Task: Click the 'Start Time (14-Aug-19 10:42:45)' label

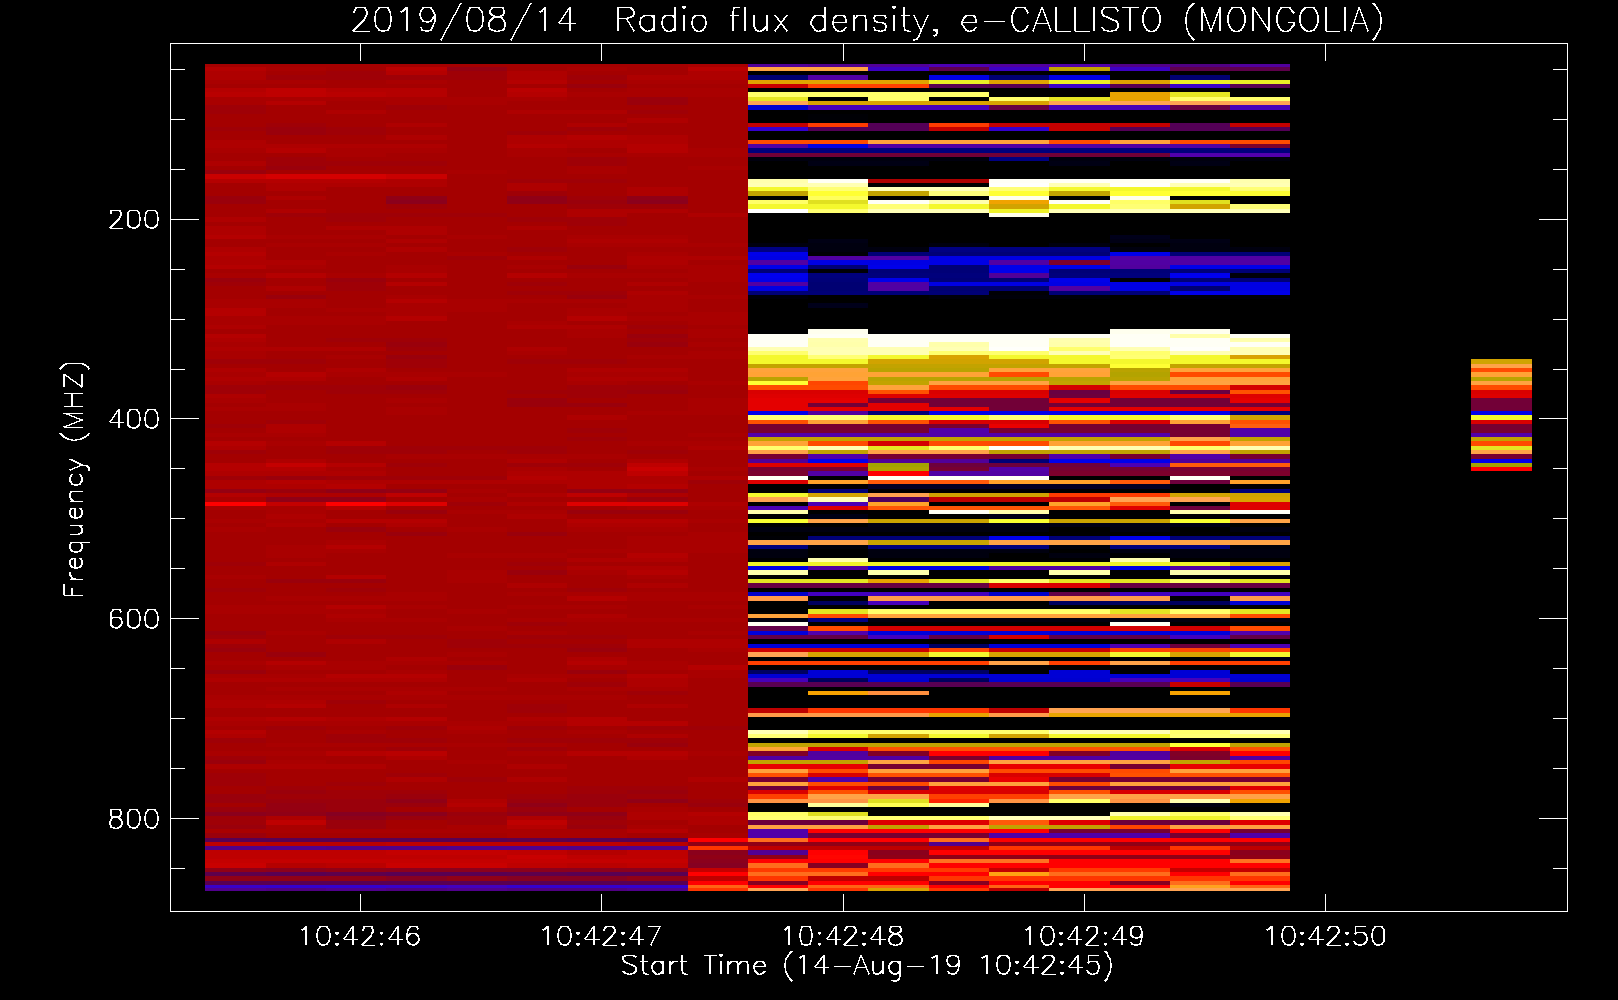Action: pyautogui.click(x=867, y=966)
